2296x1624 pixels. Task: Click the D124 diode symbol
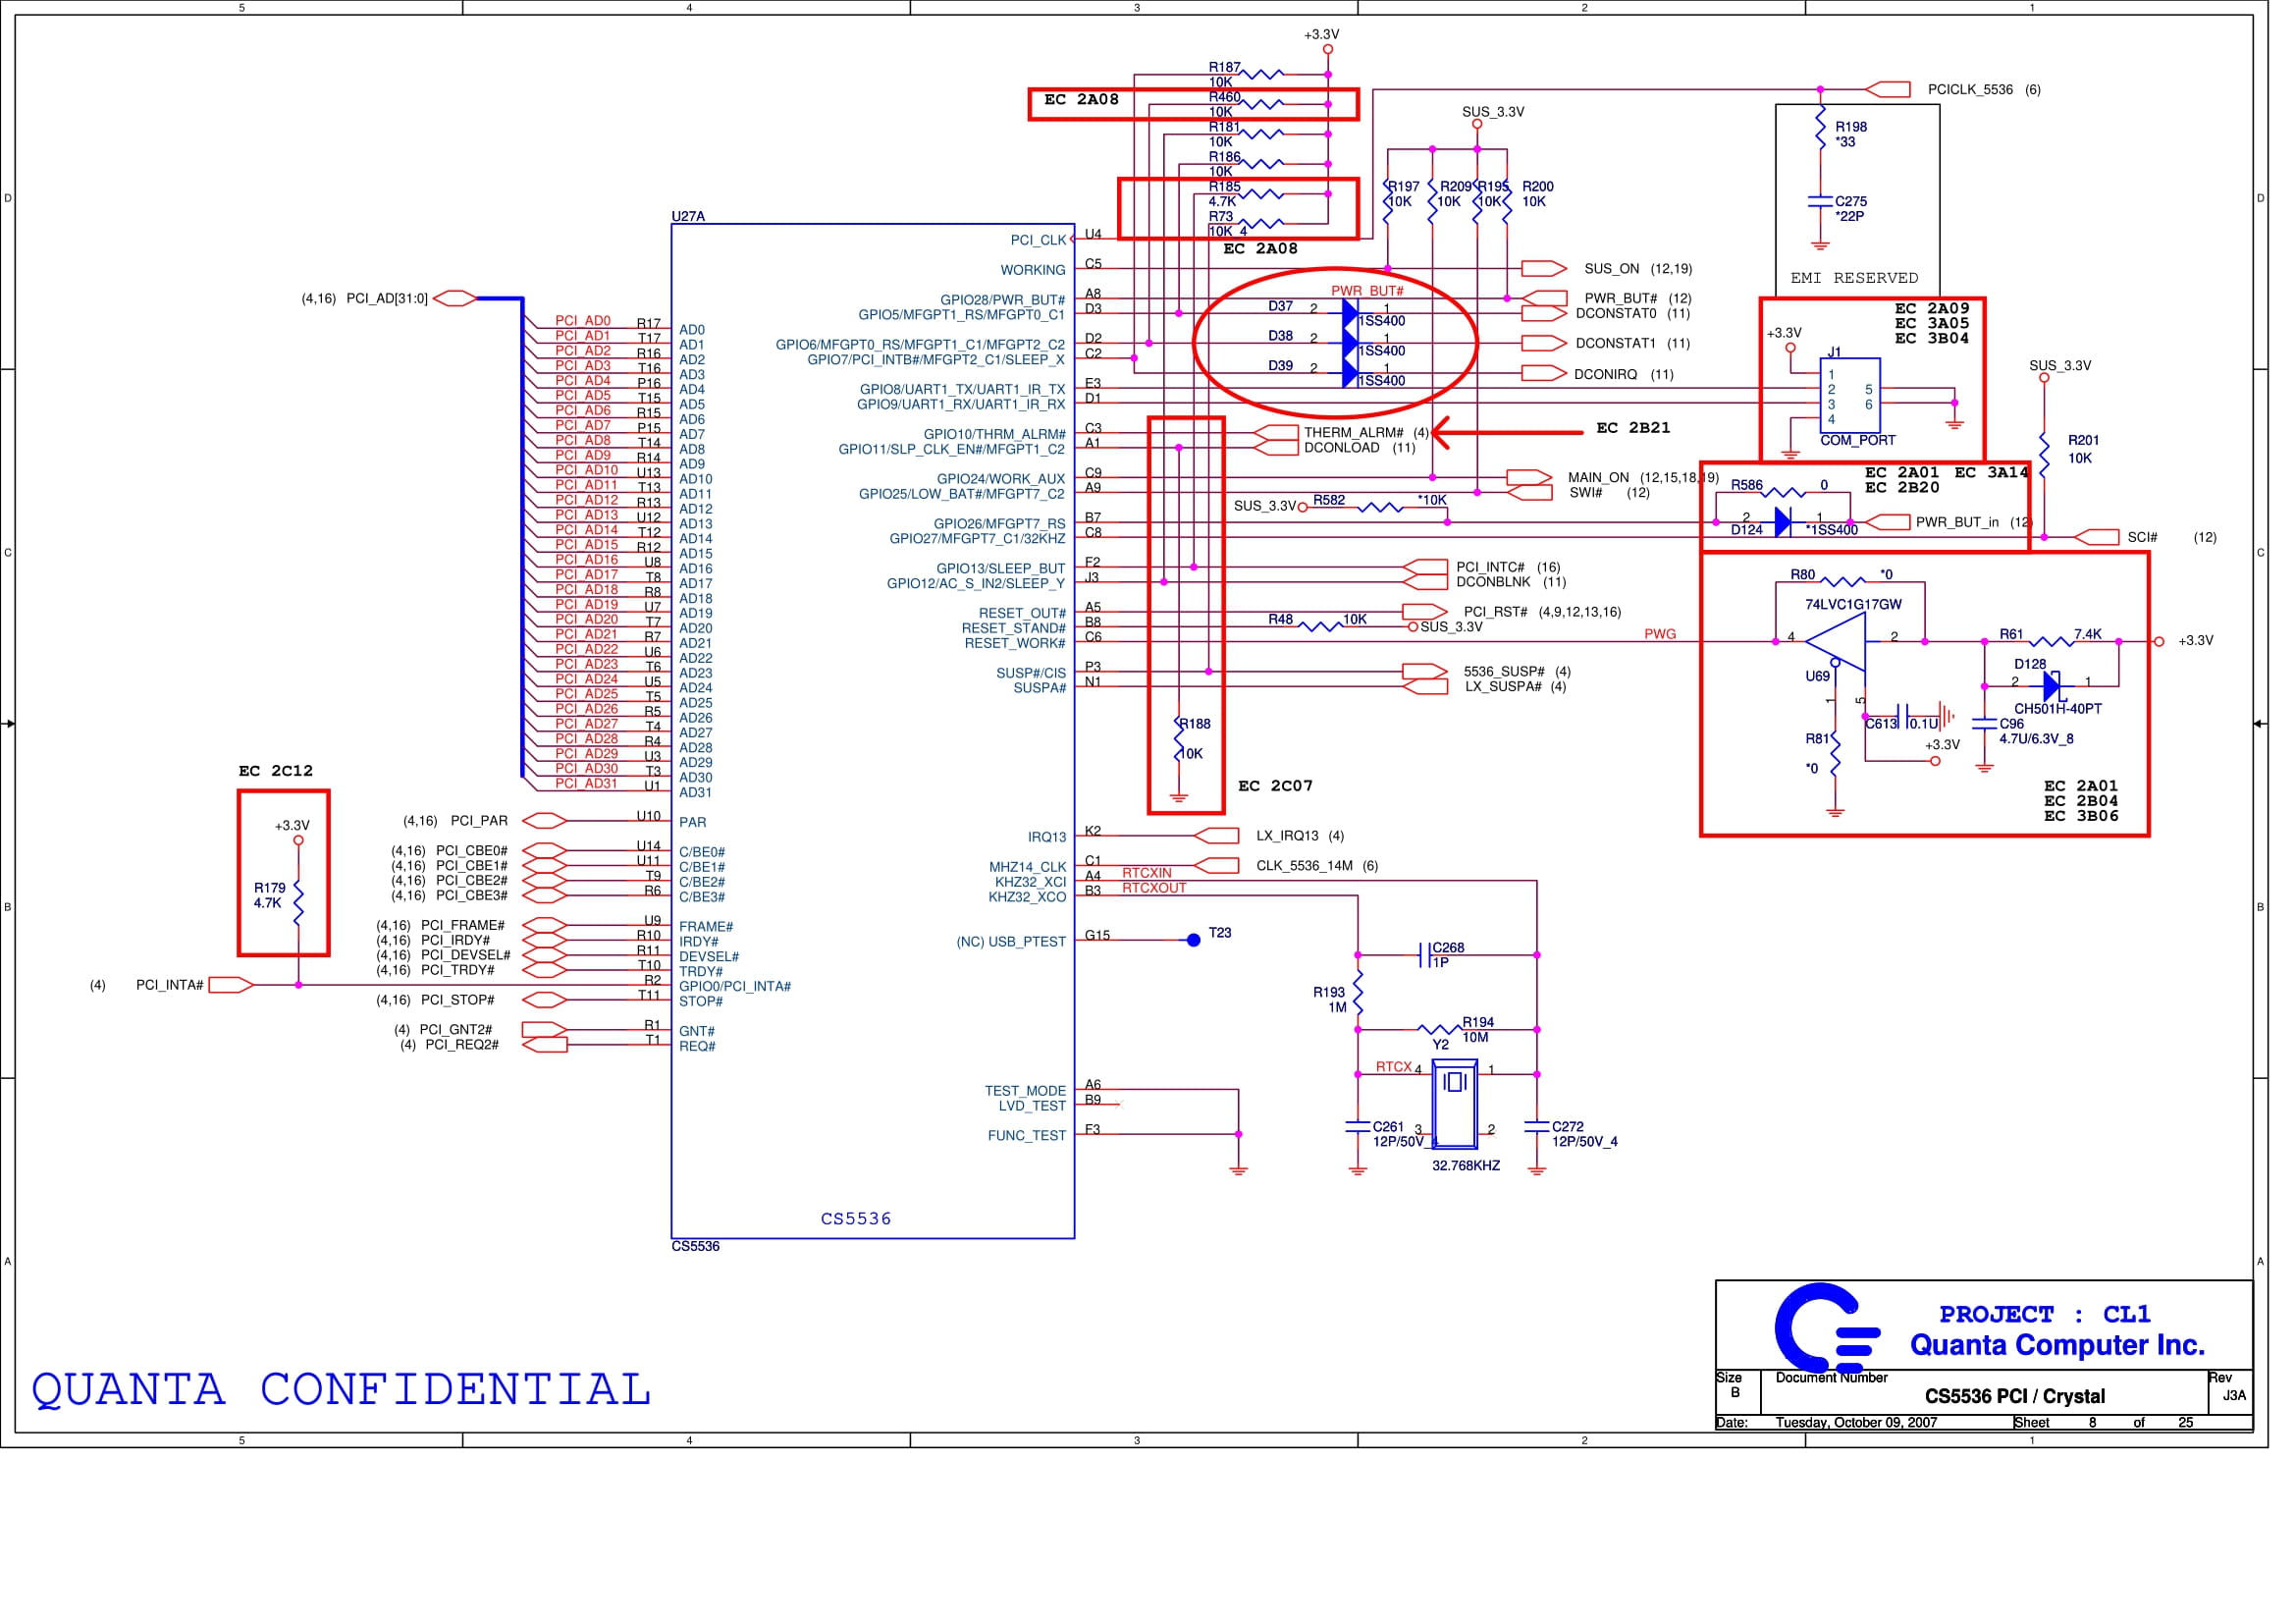tap(1783, 522)
